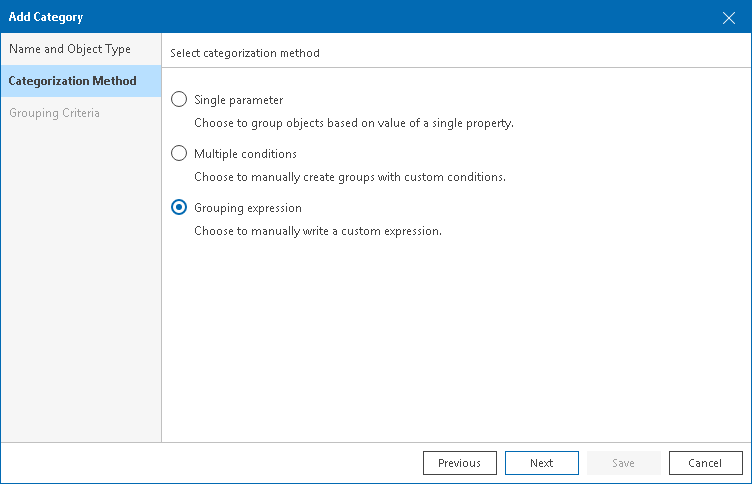The height and width of the screenshot is (484, 752).
Task: Select the Single parameter radio button
Action: tap(179, 100)
